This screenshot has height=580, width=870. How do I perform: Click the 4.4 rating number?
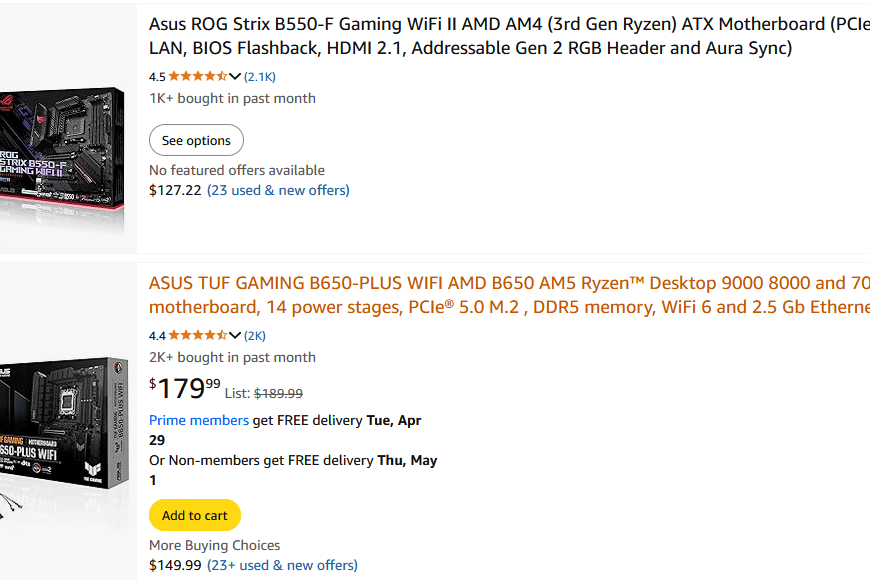157,335
